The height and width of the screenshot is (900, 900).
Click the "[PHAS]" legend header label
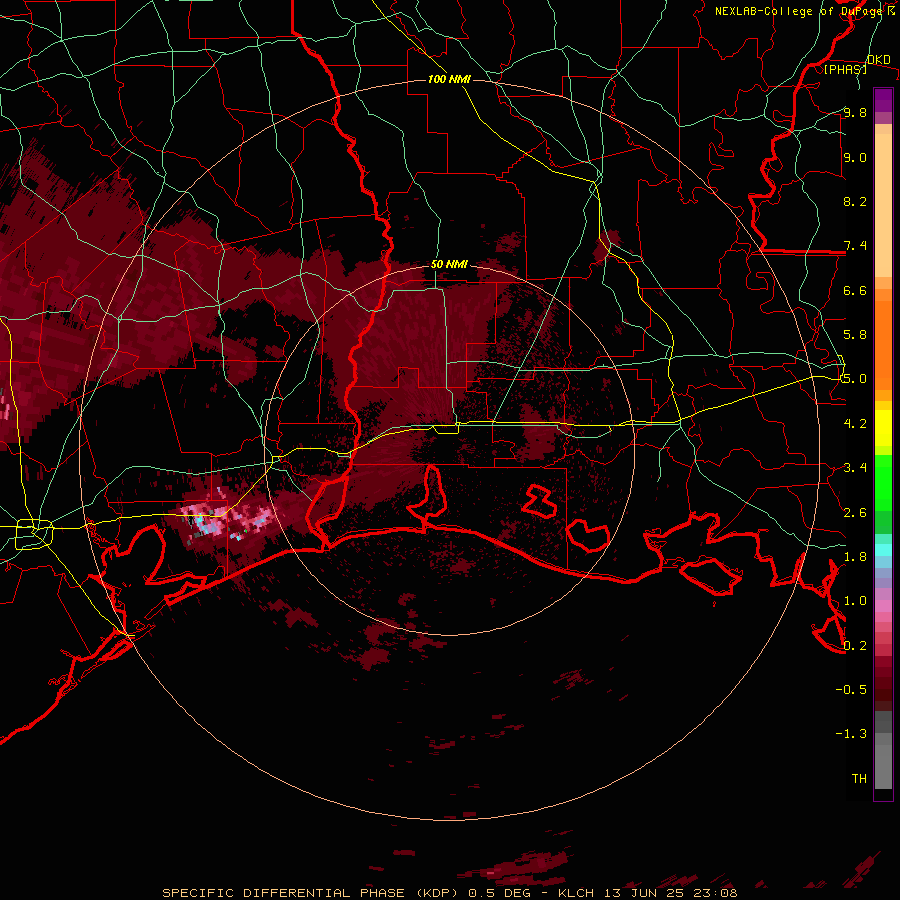pyautogui.click(x=845, y=69)
